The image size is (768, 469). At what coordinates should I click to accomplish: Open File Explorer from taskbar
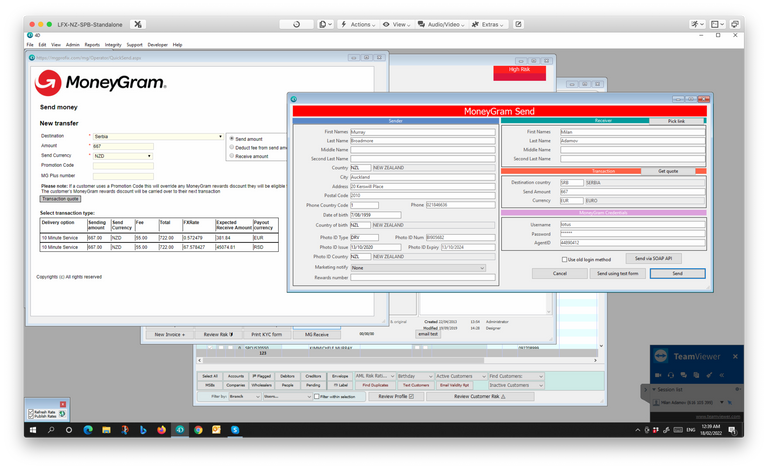click(106, 430)
